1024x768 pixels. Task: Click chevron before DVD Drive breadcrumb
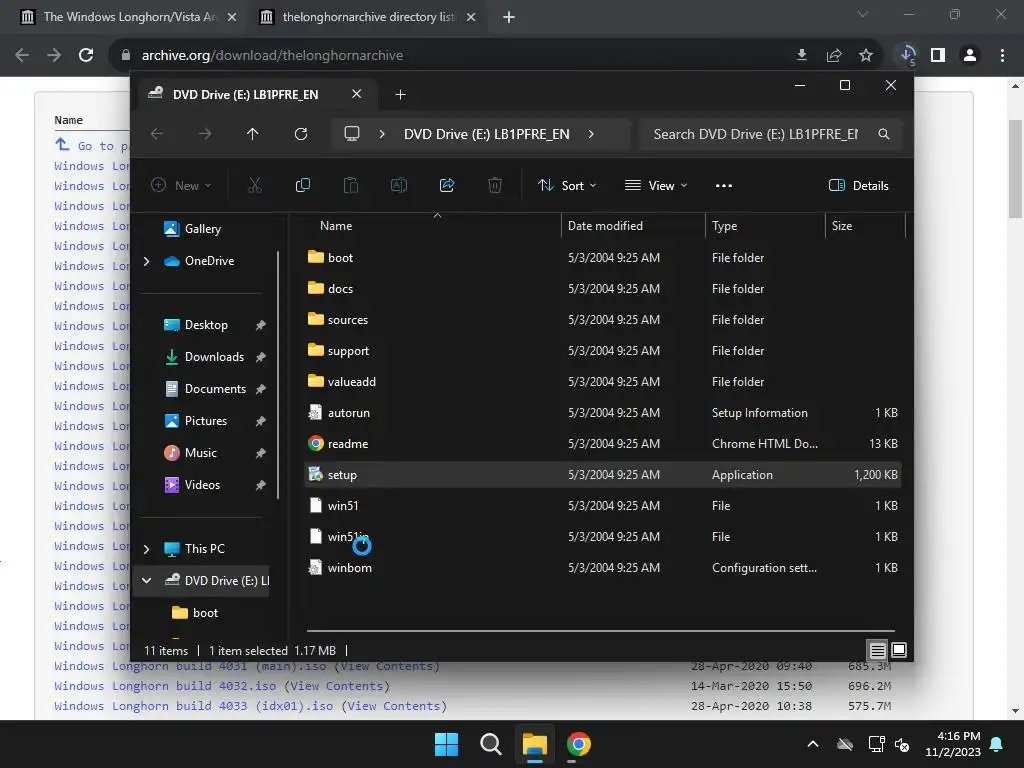(x=382, y=134)
